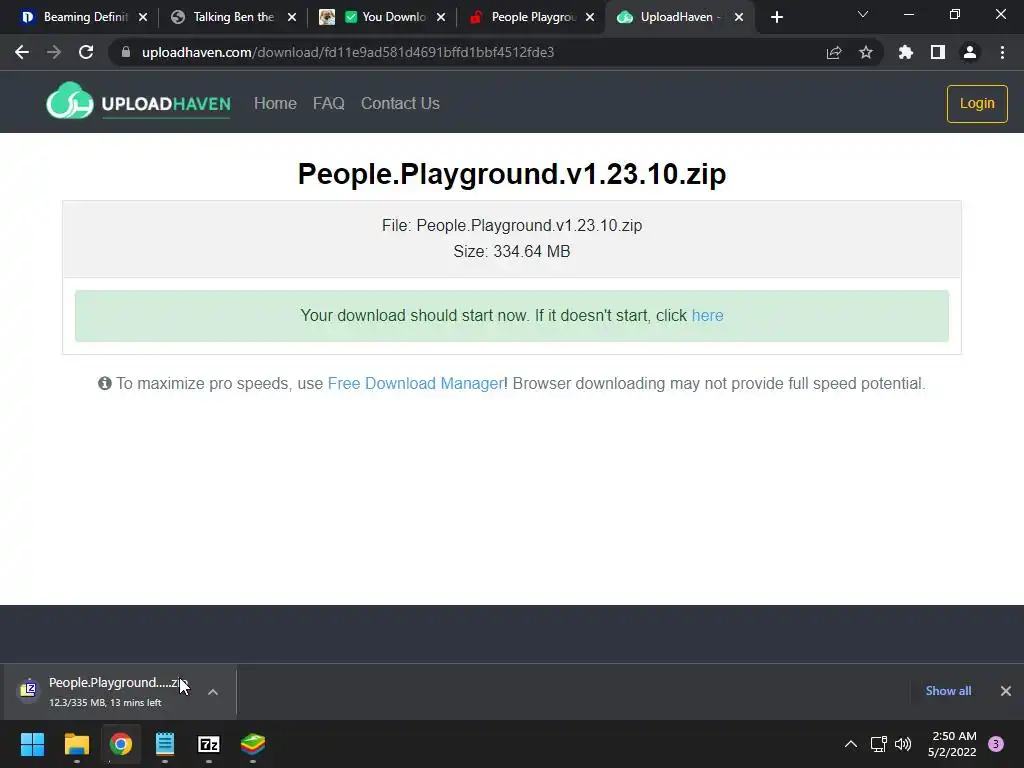Go to the Home nav link
Image resolution: width=1024 pixels, height=768 pixels.
tap(275, 103)
